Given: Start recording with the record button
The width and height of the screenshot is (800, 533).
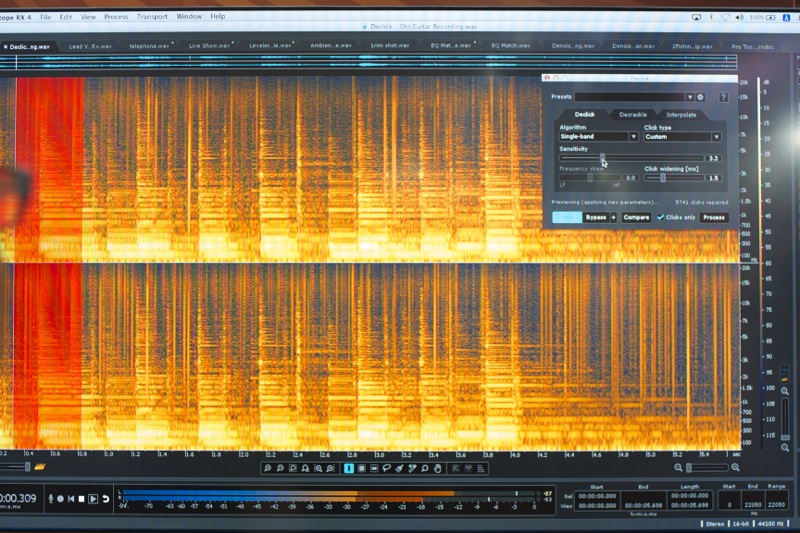Looking at the screenshot, I should (60, 499).
